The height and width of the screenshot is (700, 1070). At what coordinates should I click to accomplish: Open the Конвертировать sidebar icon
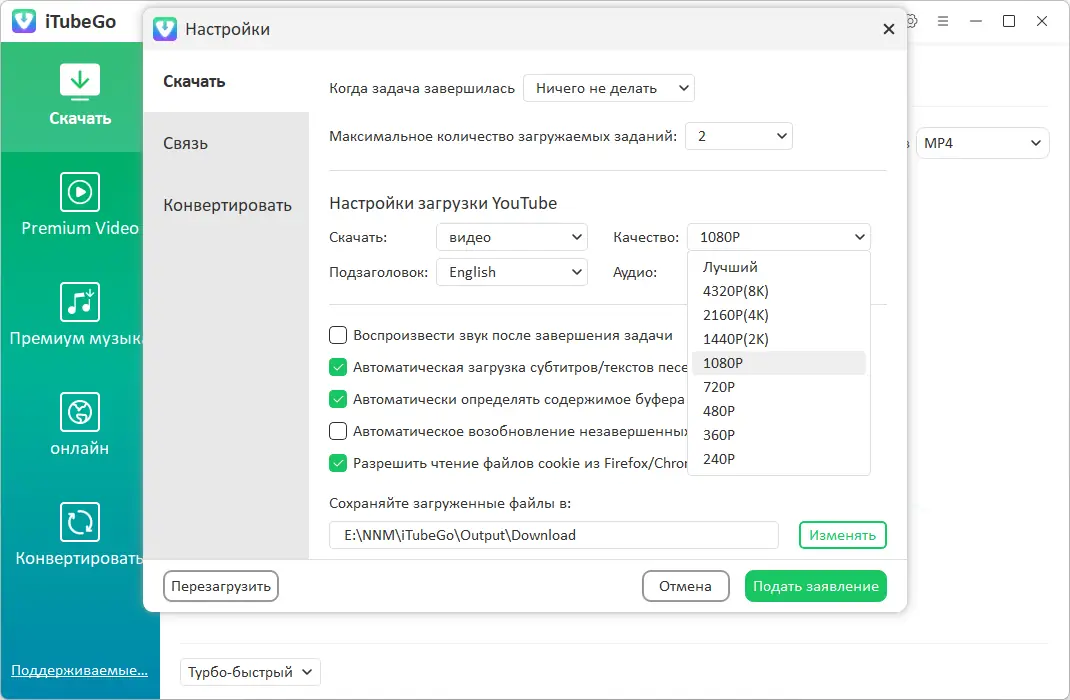(x=80, y=523)
